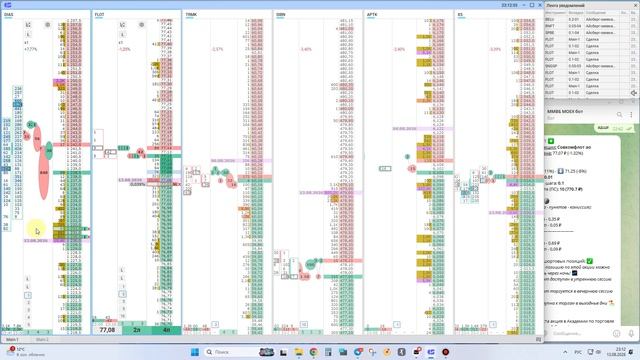Show hidden system tray icons
This screenshot has height=360, width=640.
point(565,352)
